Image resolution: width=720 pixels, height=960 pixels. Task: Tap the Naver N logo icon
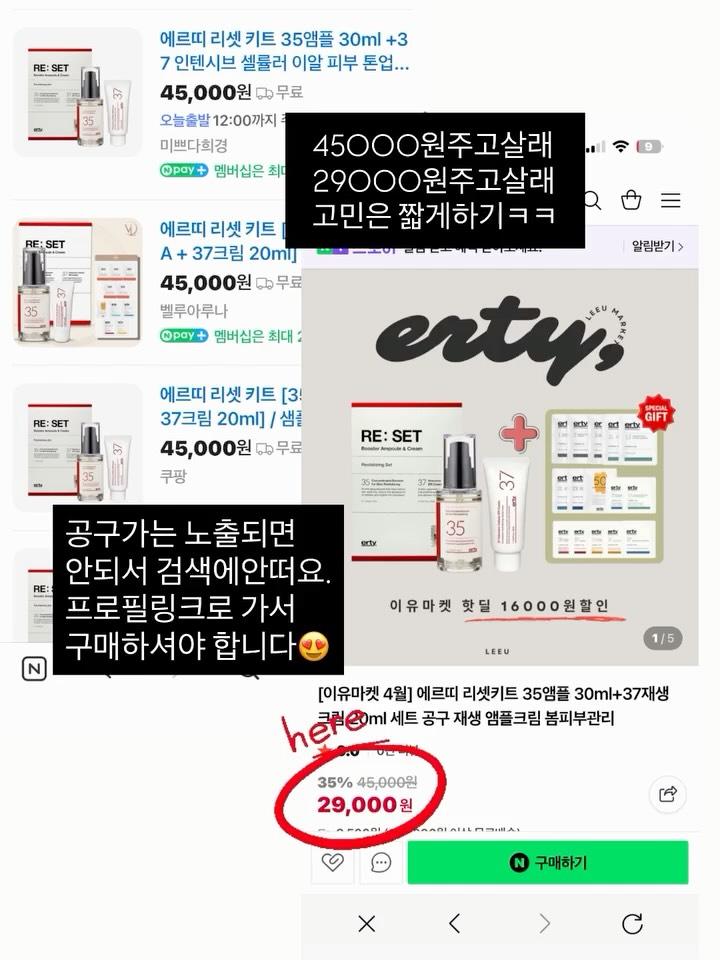pyautogui.click(x=34, y=669)
